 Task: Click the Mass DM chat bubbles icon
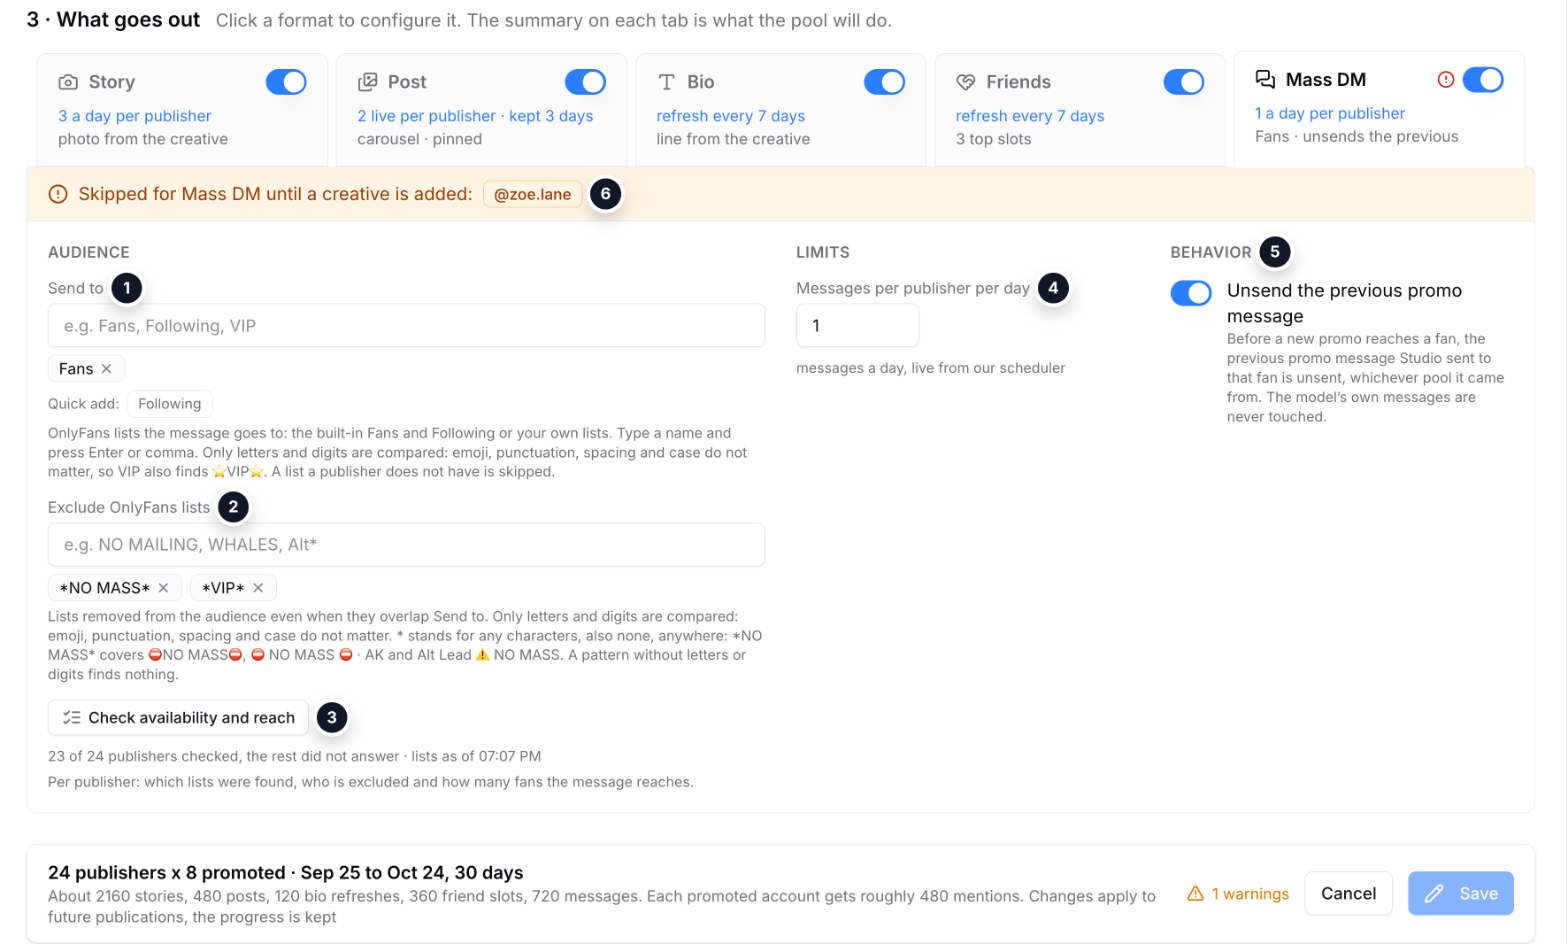click(1265, 79)
